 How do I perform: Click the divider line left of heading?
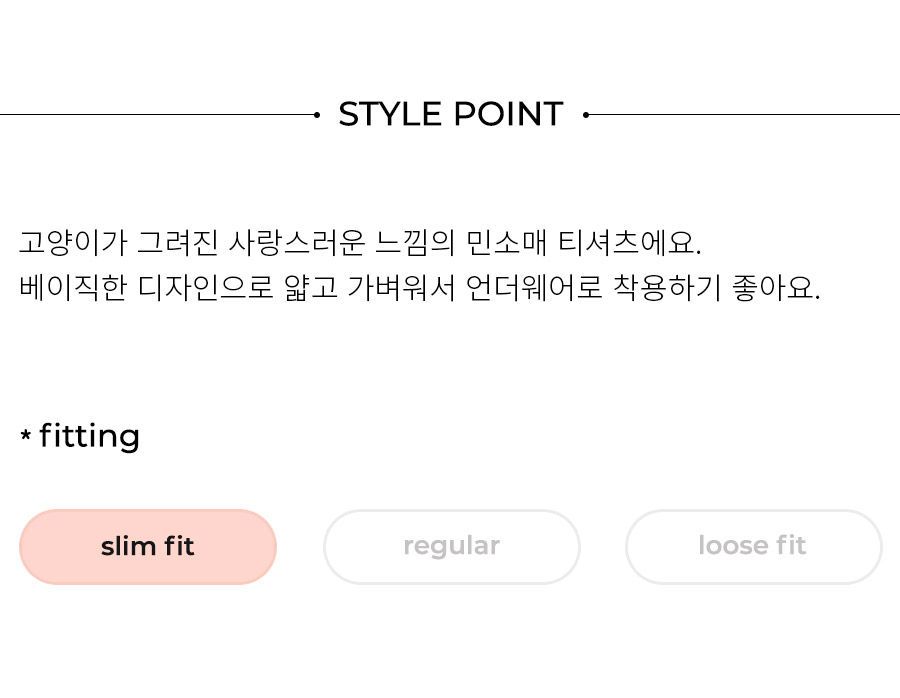(157, 115)
